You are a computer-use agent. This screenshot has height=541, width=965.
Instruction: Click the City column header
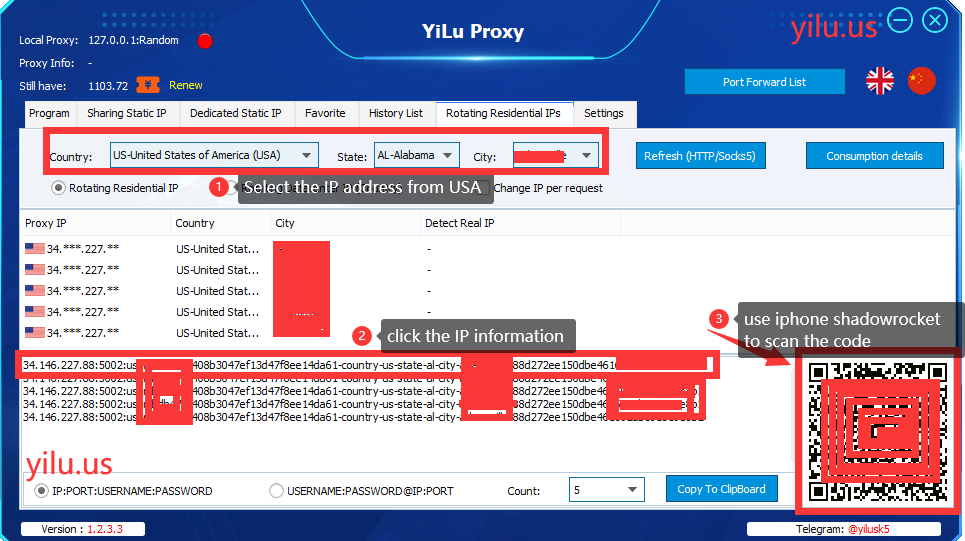tap(285, 223)
